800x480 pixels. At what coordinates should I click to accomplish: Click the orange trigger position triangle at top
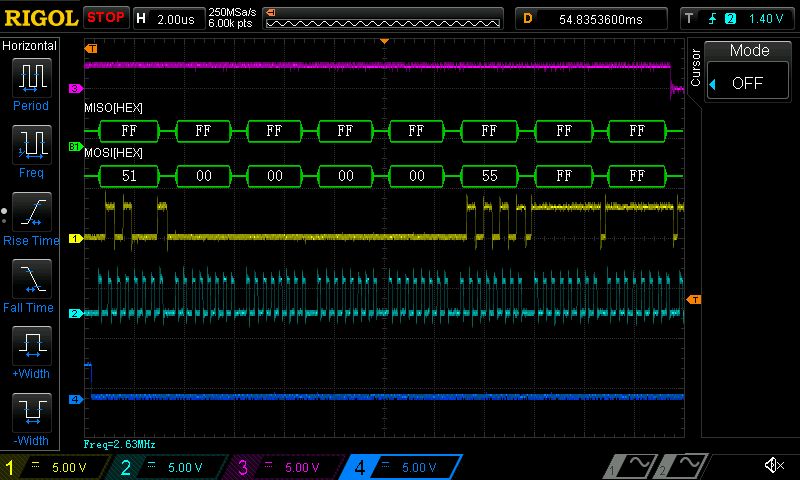385,41
